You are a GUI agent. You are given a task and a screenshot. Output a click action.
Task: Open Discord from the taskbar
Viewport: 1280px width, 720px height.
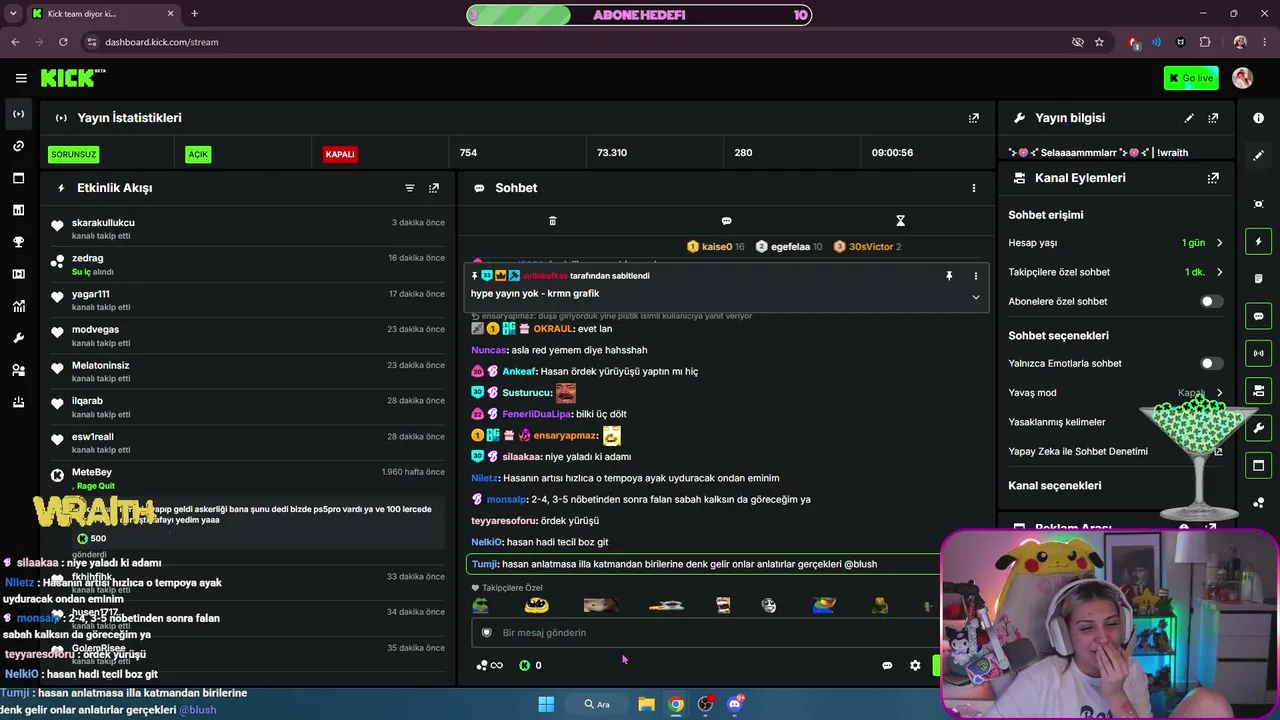(735, 704)
